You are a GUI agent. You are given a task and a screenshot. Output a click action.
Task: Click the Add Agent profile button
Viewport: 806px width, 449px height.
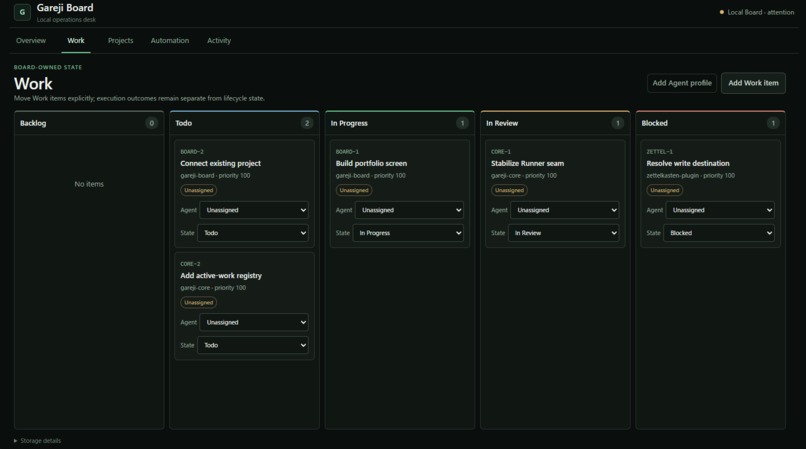(x=682, y=83)
